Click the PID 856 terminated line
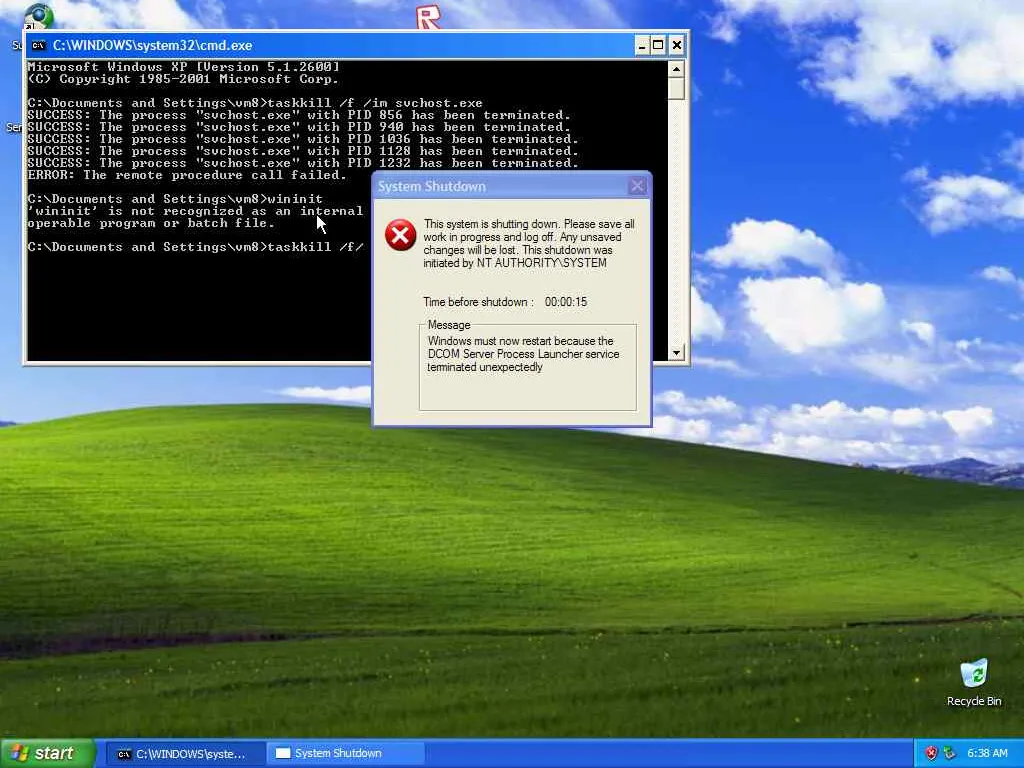 pyautogui.click(x=299, y=115)
